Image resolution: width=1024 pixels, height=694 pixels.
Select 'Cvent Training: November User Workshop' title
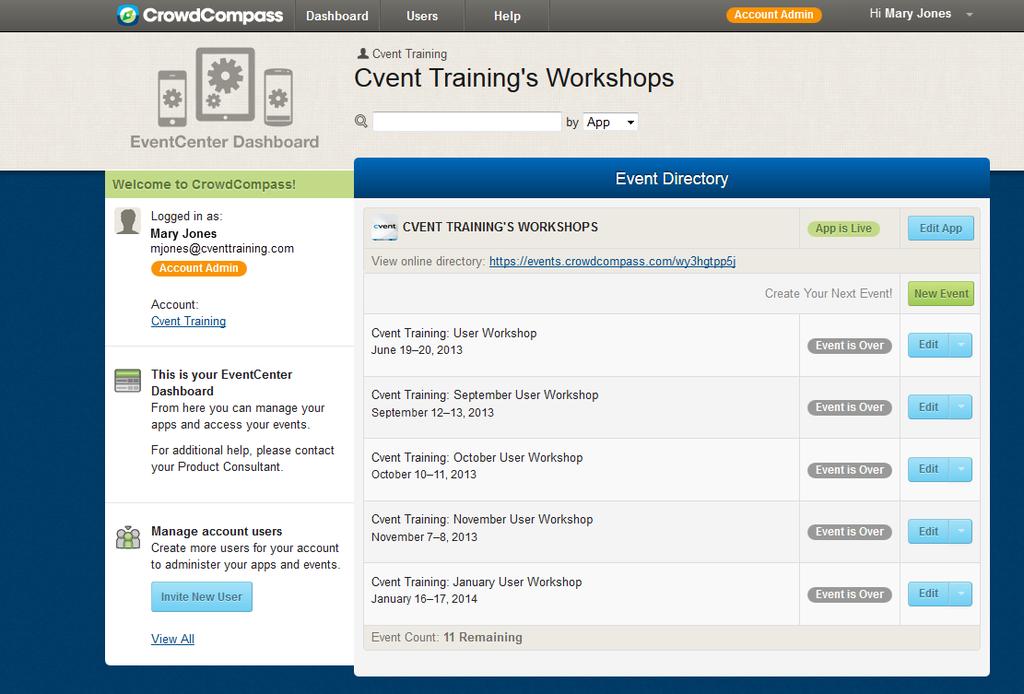[482, 520]
